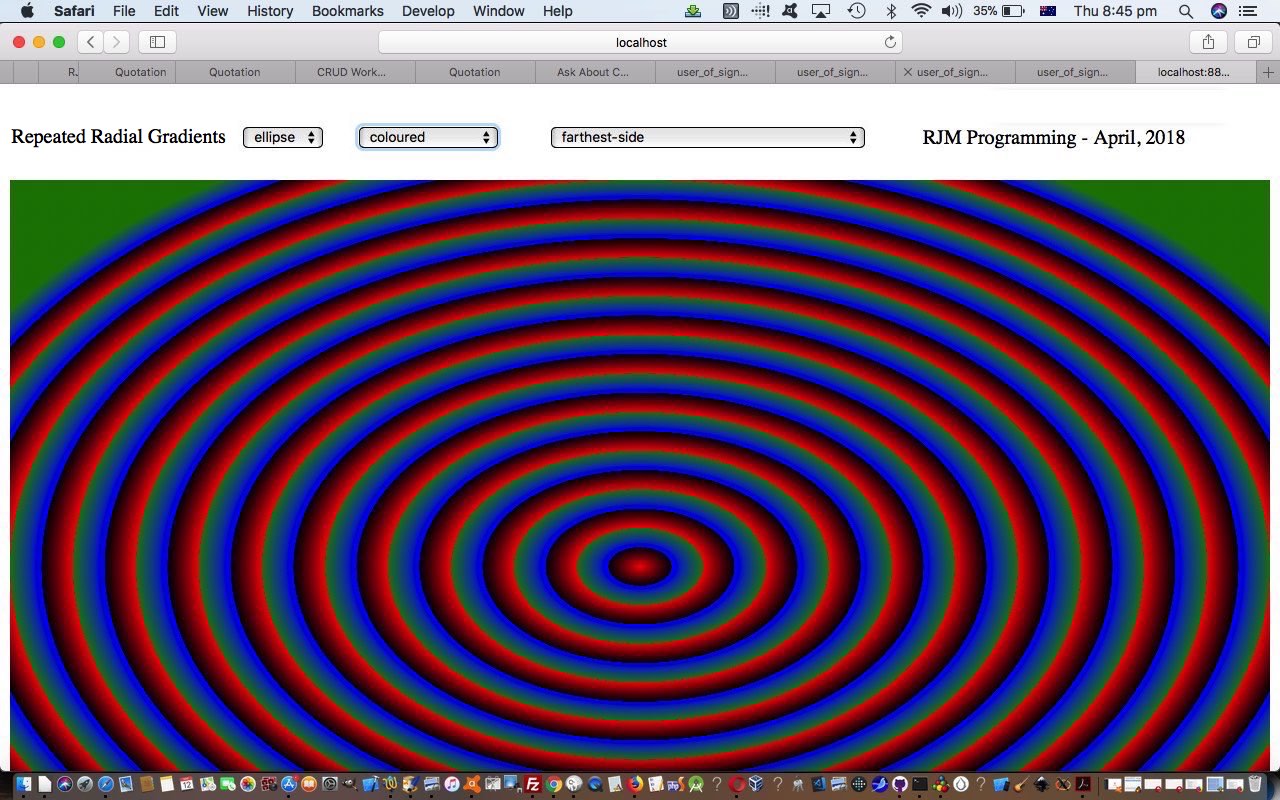Close the user_of_sign tab using its X
Image resolution: width=1280 pixels, height=800 pixels.
tap(907, 72)
